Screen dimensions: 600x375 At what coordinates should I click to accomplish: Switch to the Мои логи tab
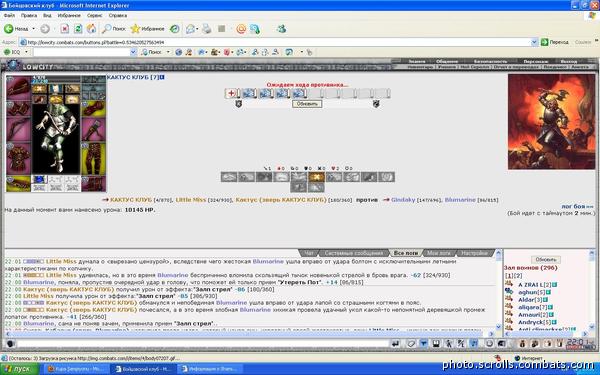coord(439,253)
